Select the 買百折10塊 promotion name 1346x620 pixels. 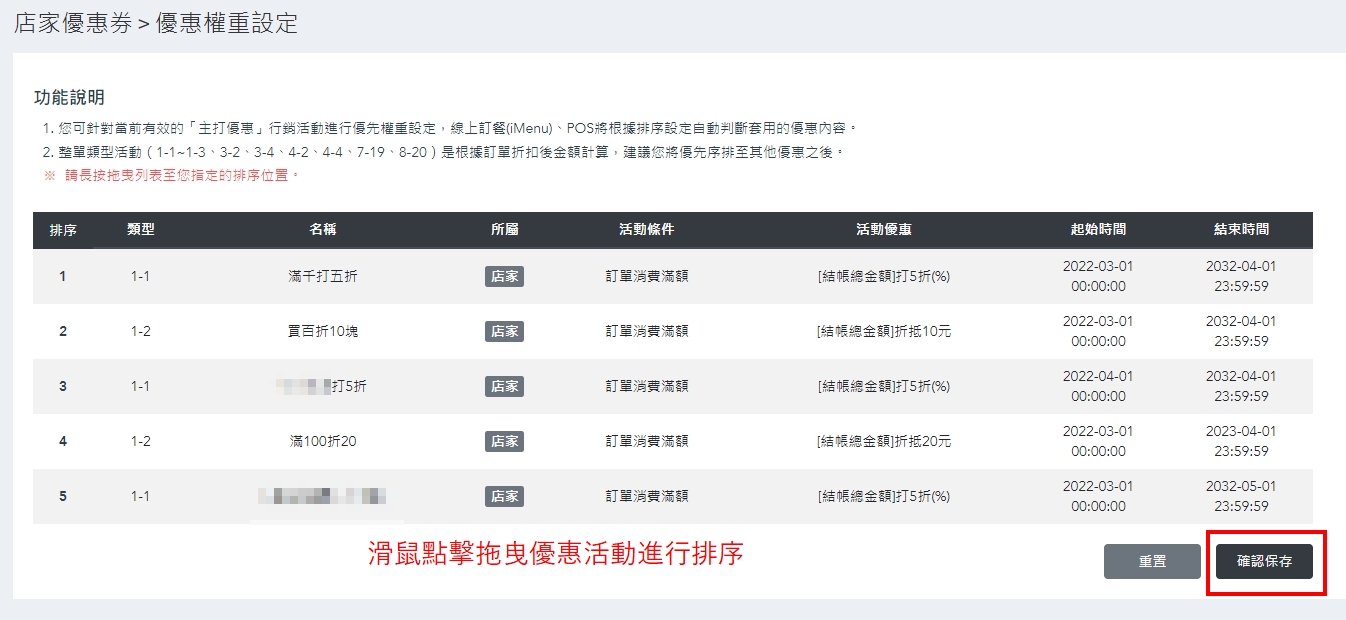pyautogui.click(x=322, y=332)
